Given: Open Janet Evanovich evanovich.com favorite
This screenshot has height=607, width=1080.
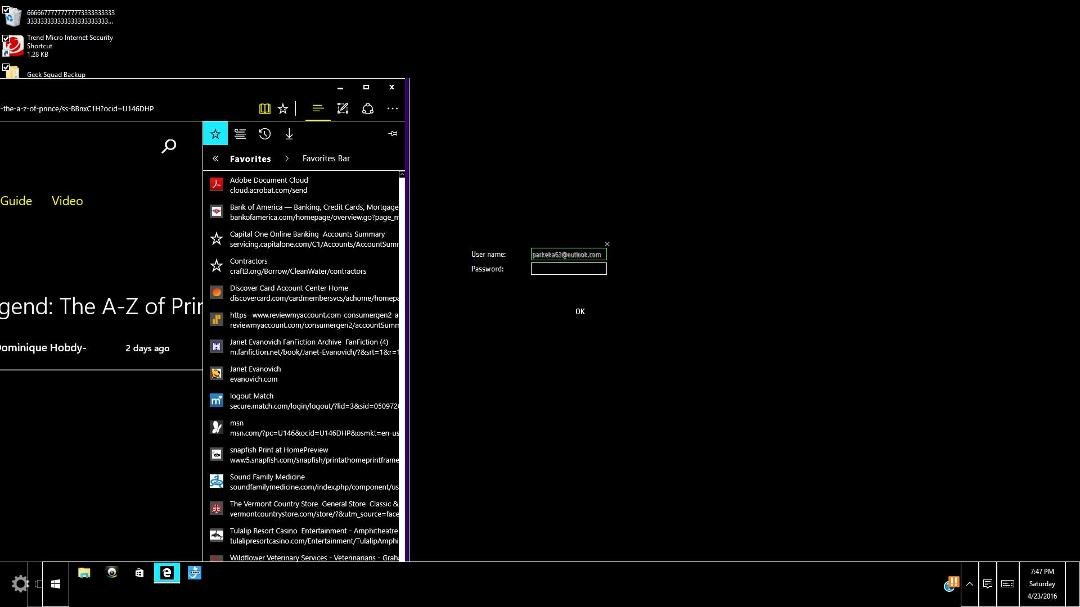Looking at the screenshot, I should [302, 373].
